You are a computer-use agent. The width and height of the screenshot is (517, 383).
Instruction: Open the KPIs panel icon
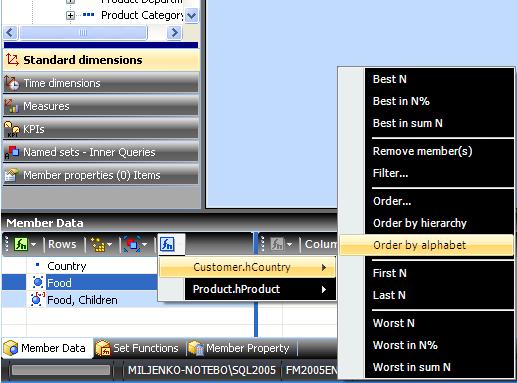pos(12,129)
